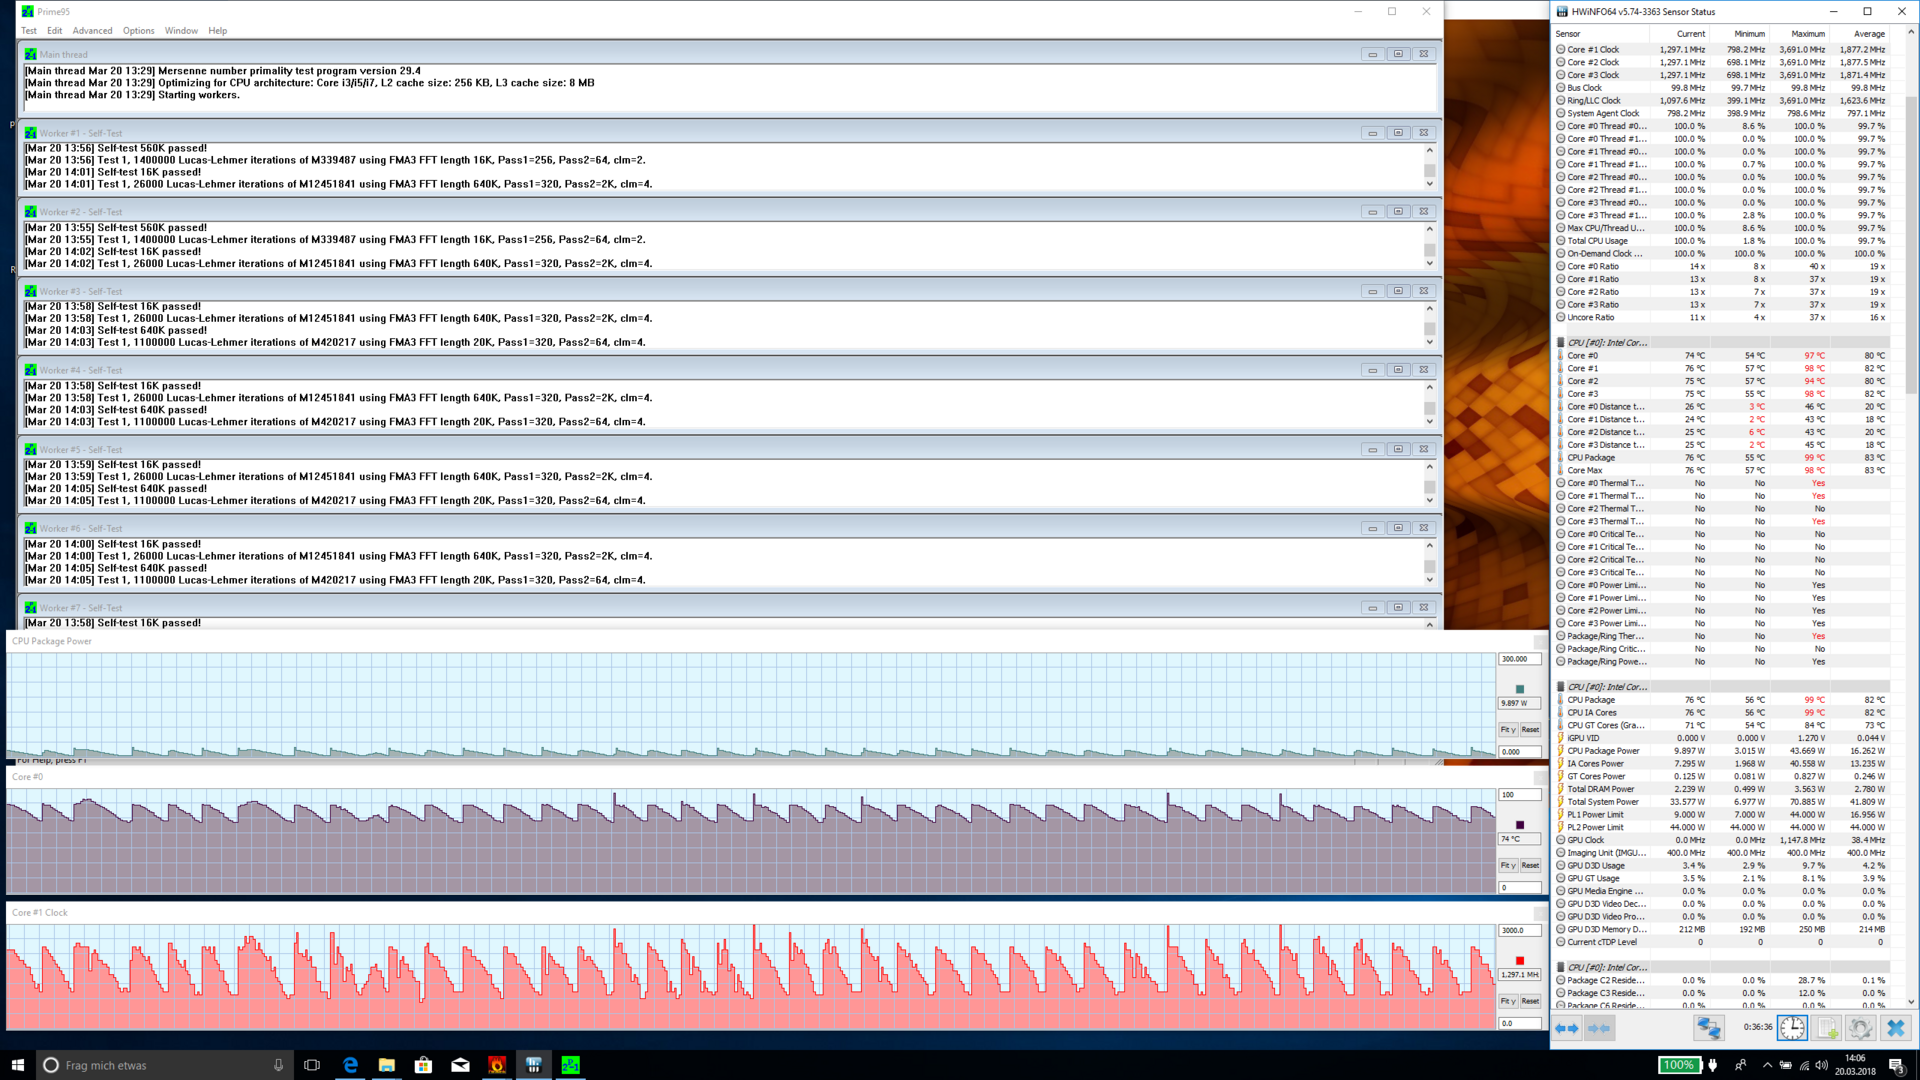The height and width of the screenshot is (1080, 1920).
Task: Click the shrink-layout arrows button in HWiNFO
Action: (1599, 1028)
